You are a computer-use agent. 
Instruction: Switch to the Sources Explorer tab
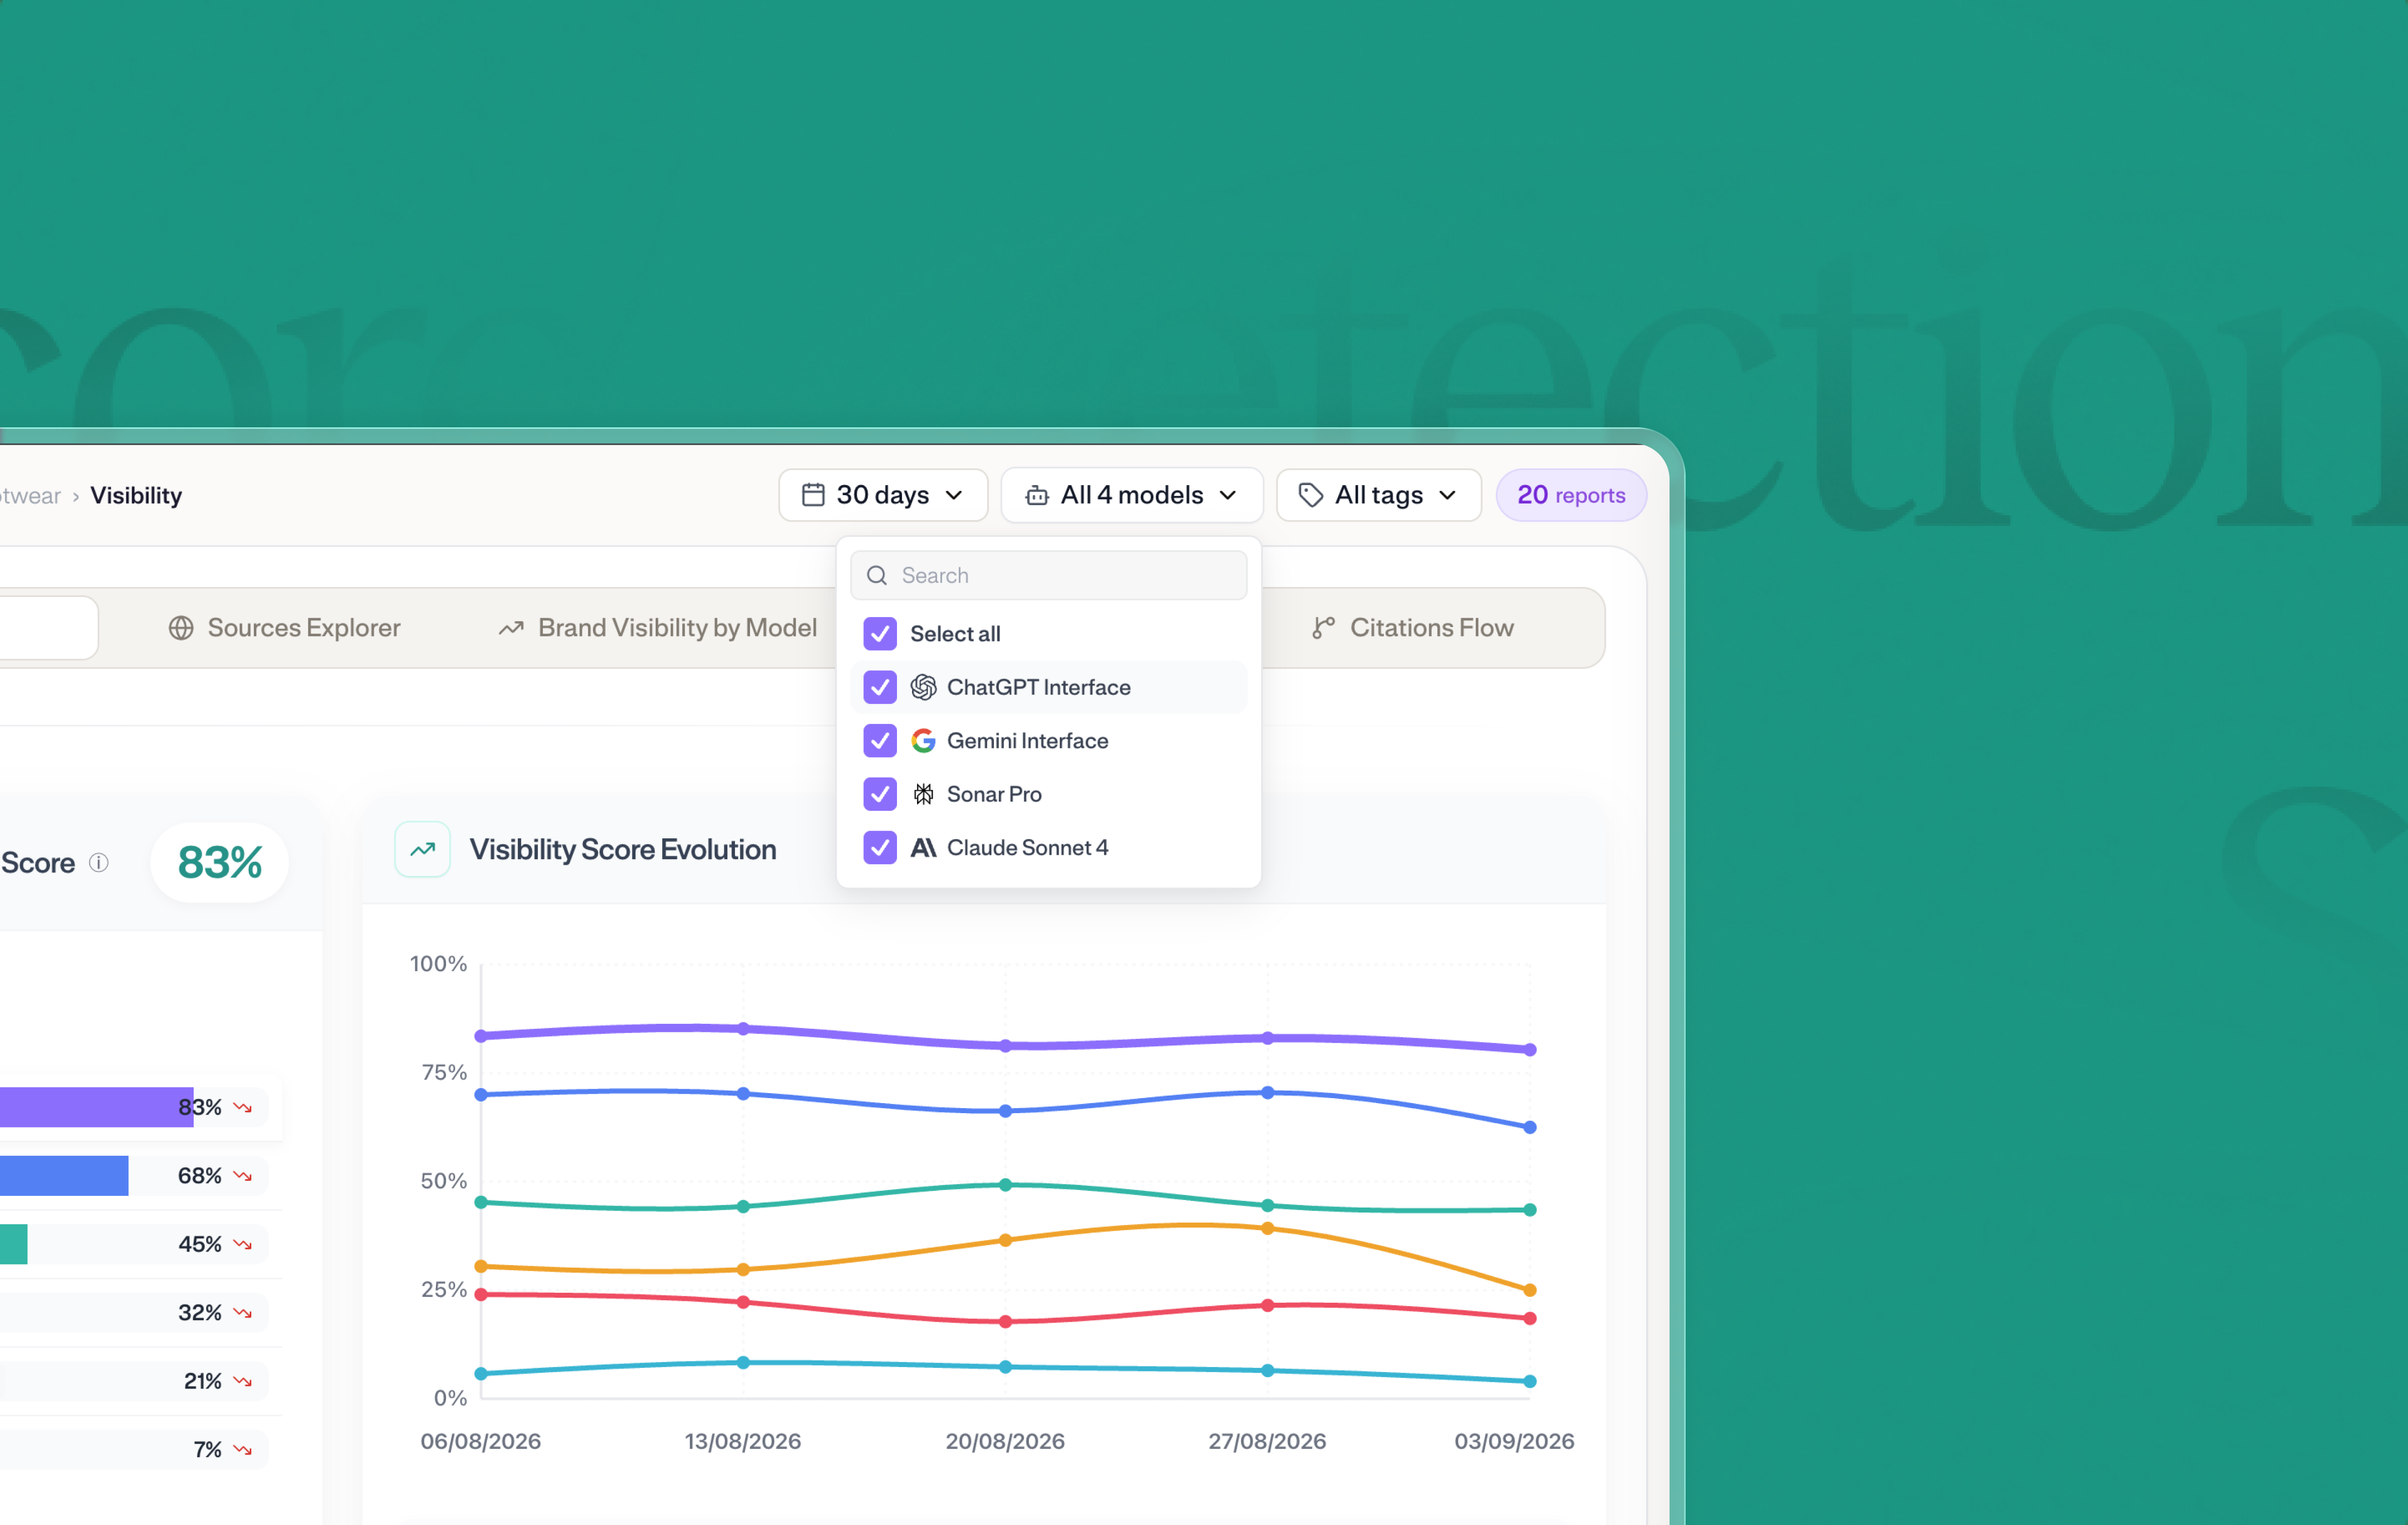(x=285, y=628)
